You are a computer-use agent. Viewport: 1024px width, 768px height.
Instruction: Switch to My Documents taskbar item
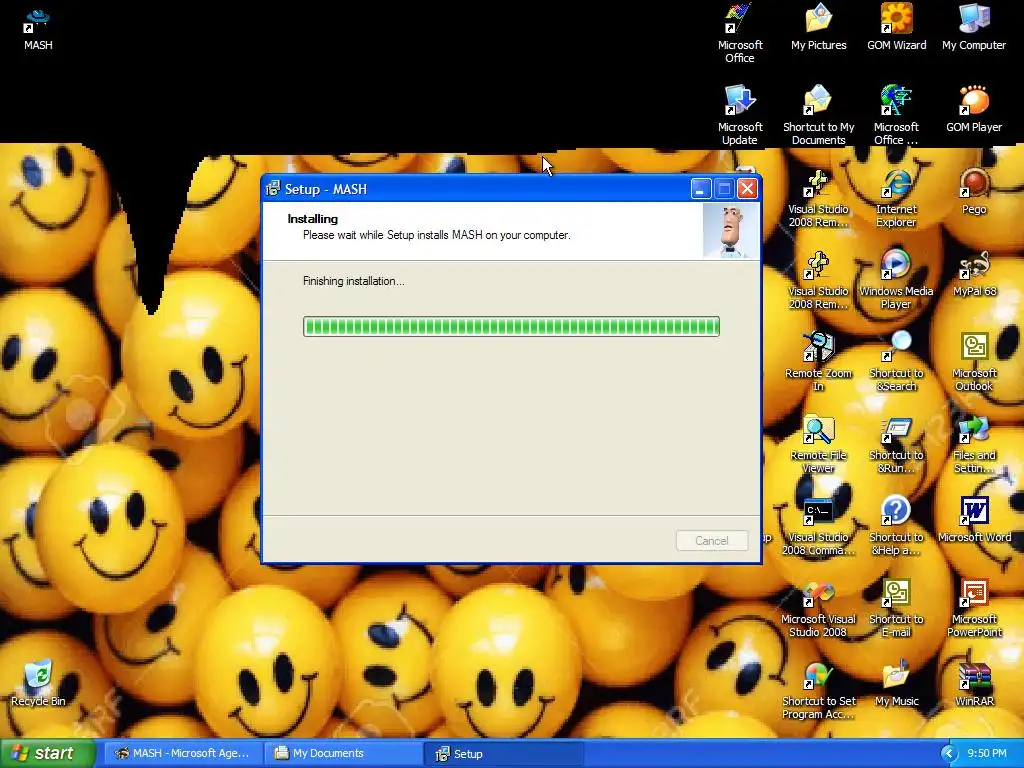coord(344,753)
